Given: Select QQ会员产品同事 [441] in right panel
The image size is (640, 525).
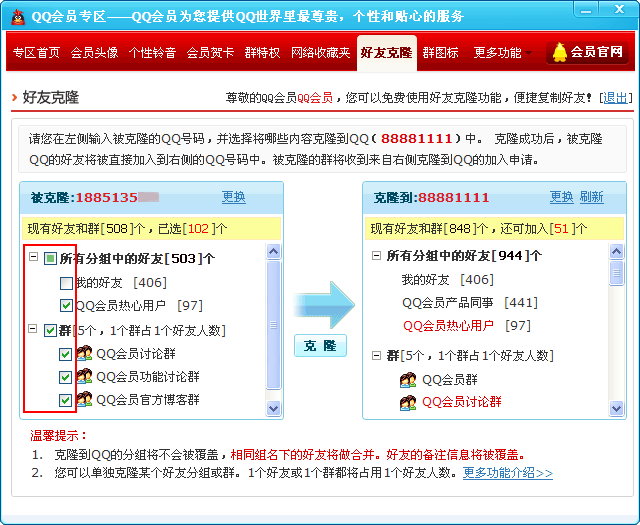Looking at the screenshot, I should coord(470,303).
